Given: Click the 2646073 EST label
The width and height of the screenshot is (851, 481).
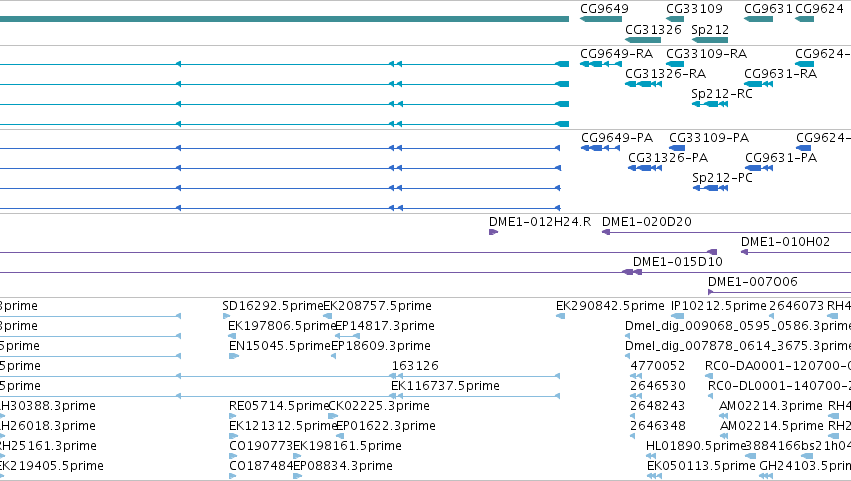Looking at the screenshot, I should [796, 306].
